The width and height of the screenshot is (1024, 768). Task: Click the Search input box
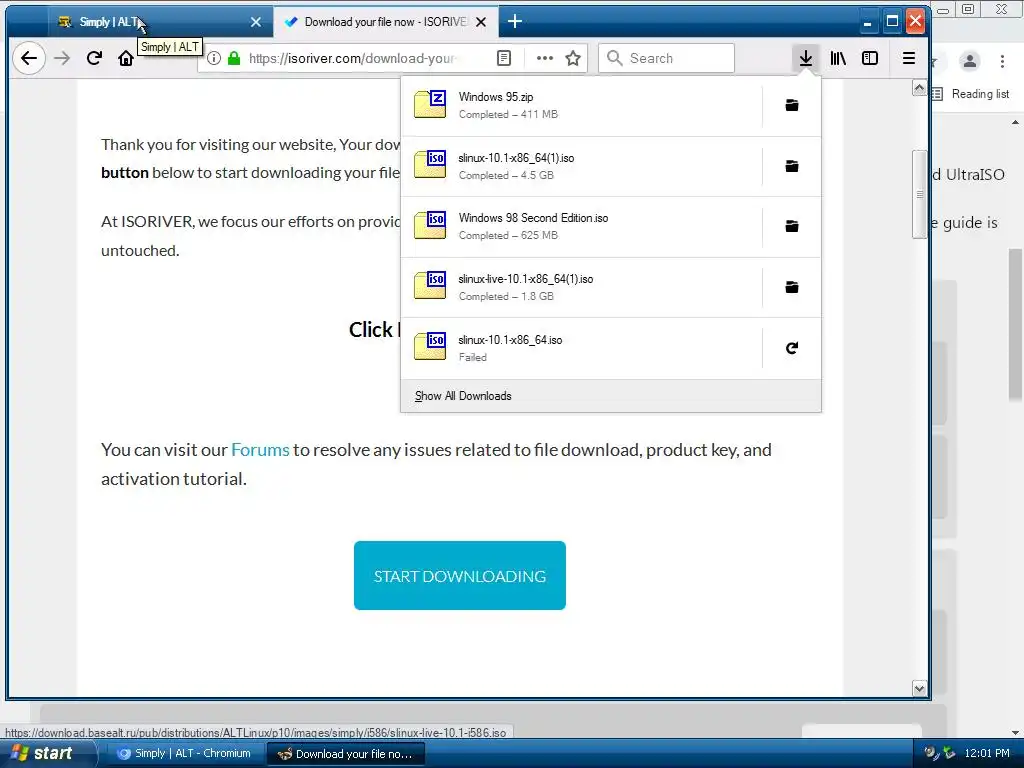click(666, 59)
